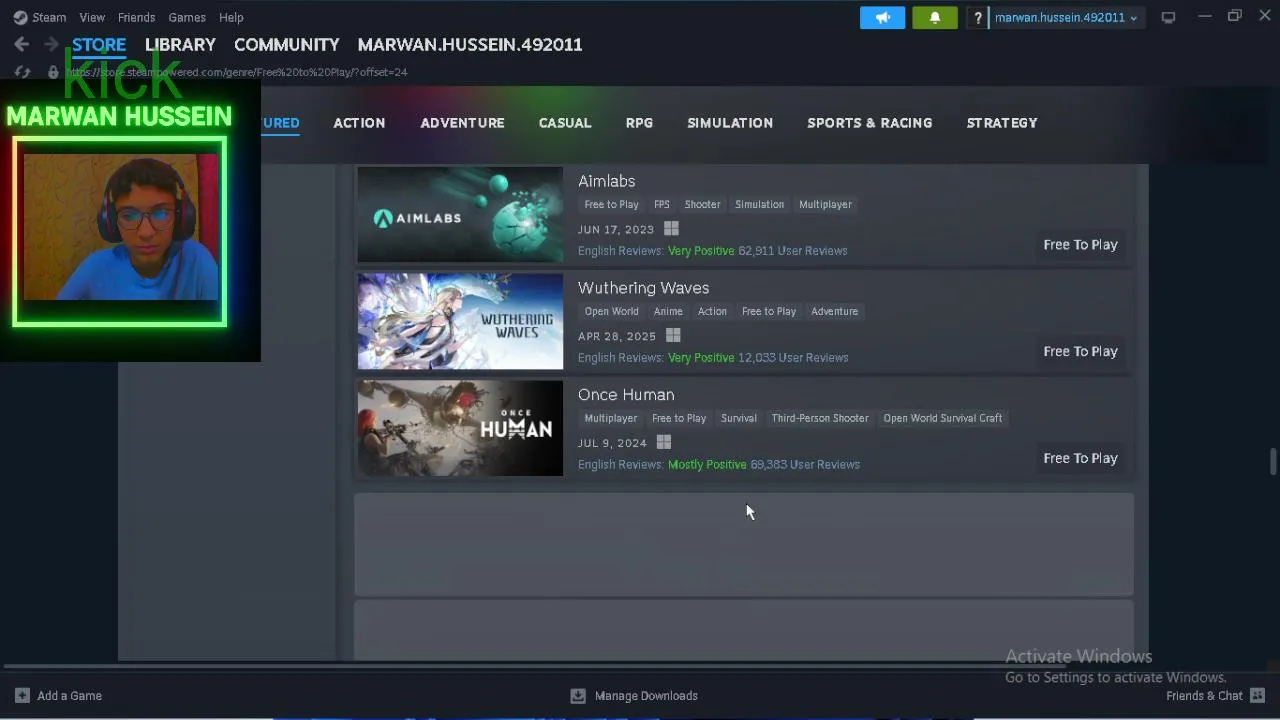Open the View menu
This screenshot has width=1280, height=720.
point(92,17)
